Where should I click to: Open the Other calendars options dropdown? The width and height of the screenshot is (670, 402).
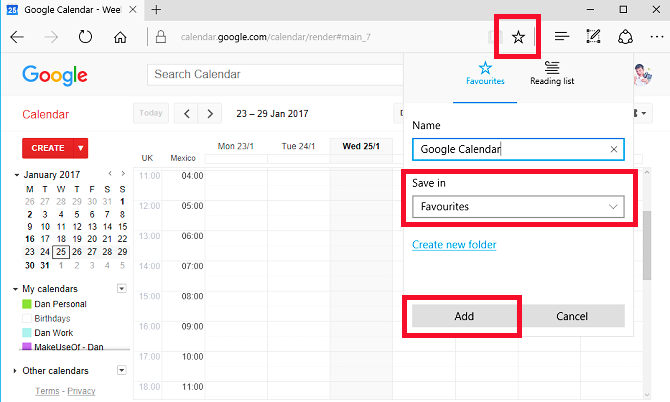[122, 370]
